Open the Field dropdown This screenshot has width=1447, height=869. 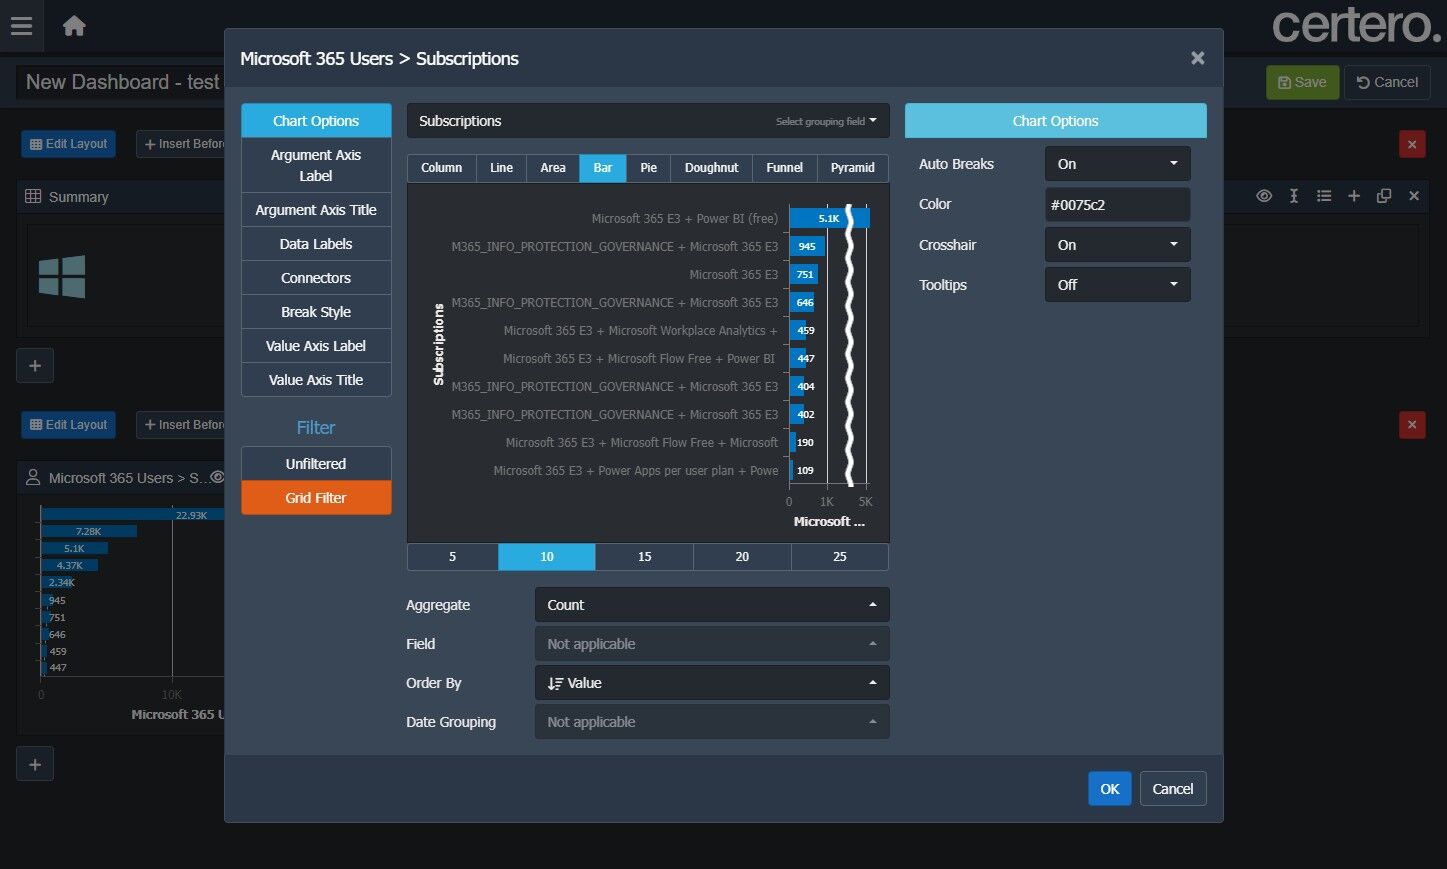712,644
